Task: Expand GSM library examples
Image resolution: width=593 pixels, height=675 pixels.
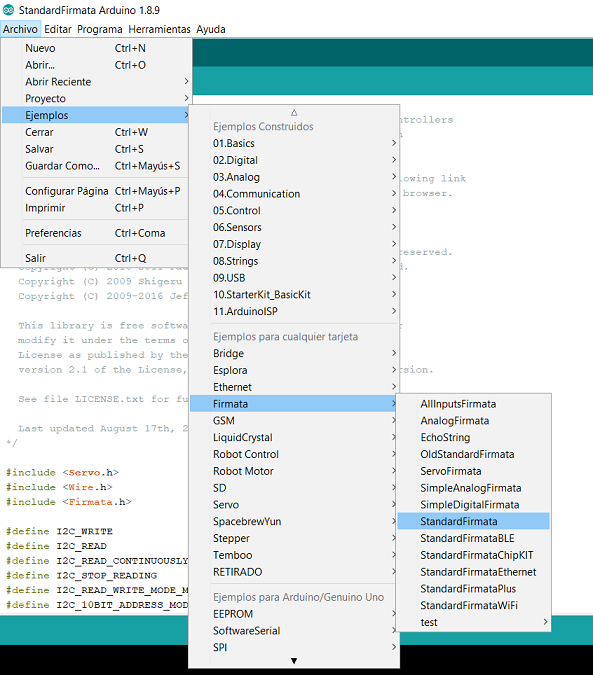Action: click(x=294, y=421)
